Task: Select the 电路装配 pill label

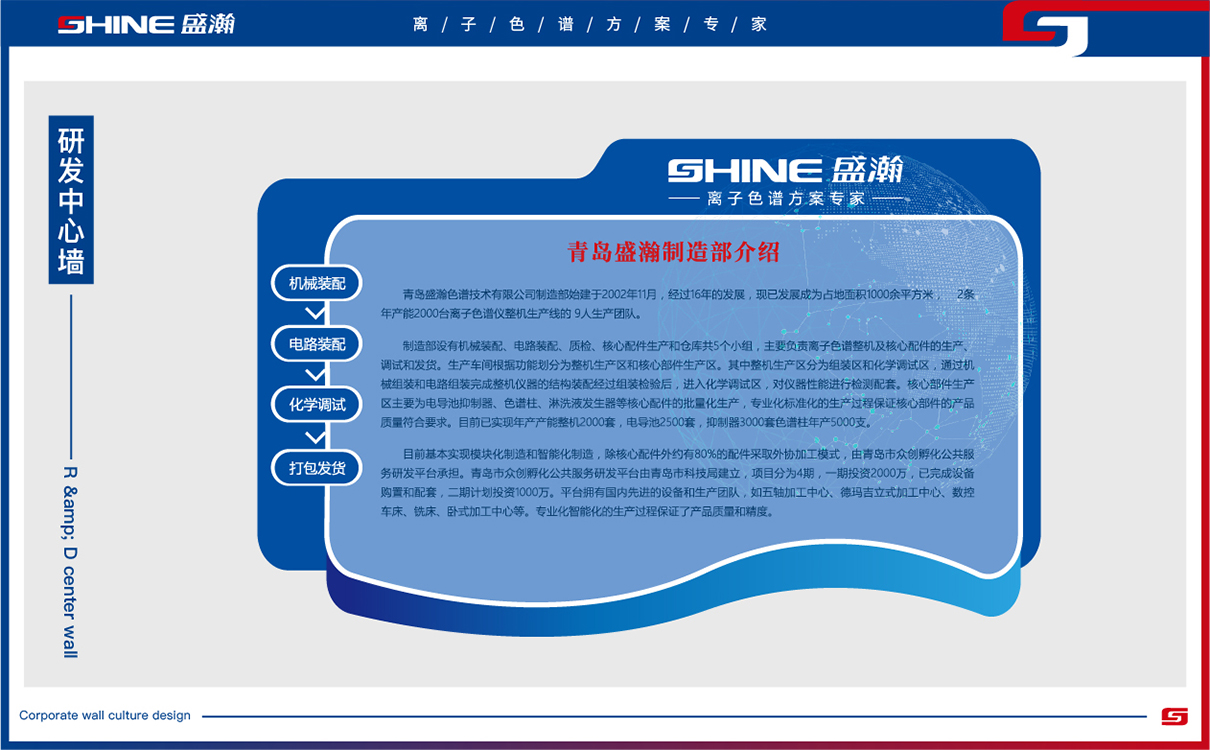Action: coord(317,344)
